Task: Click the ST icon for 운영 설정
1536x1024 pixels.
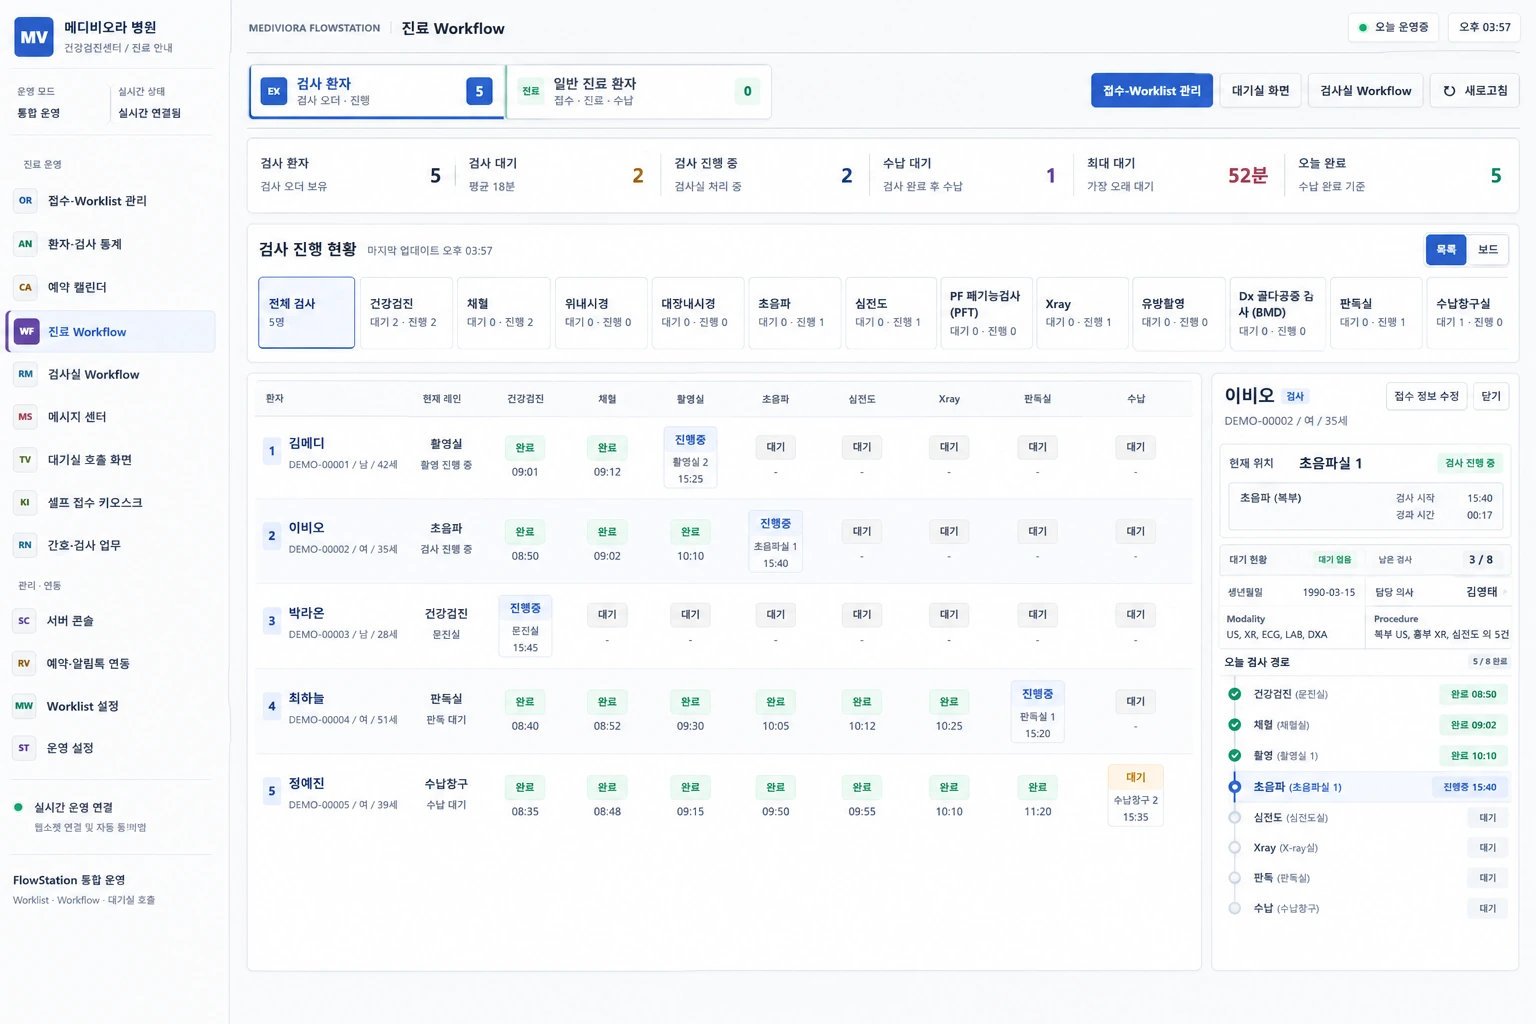Action: 24,748
